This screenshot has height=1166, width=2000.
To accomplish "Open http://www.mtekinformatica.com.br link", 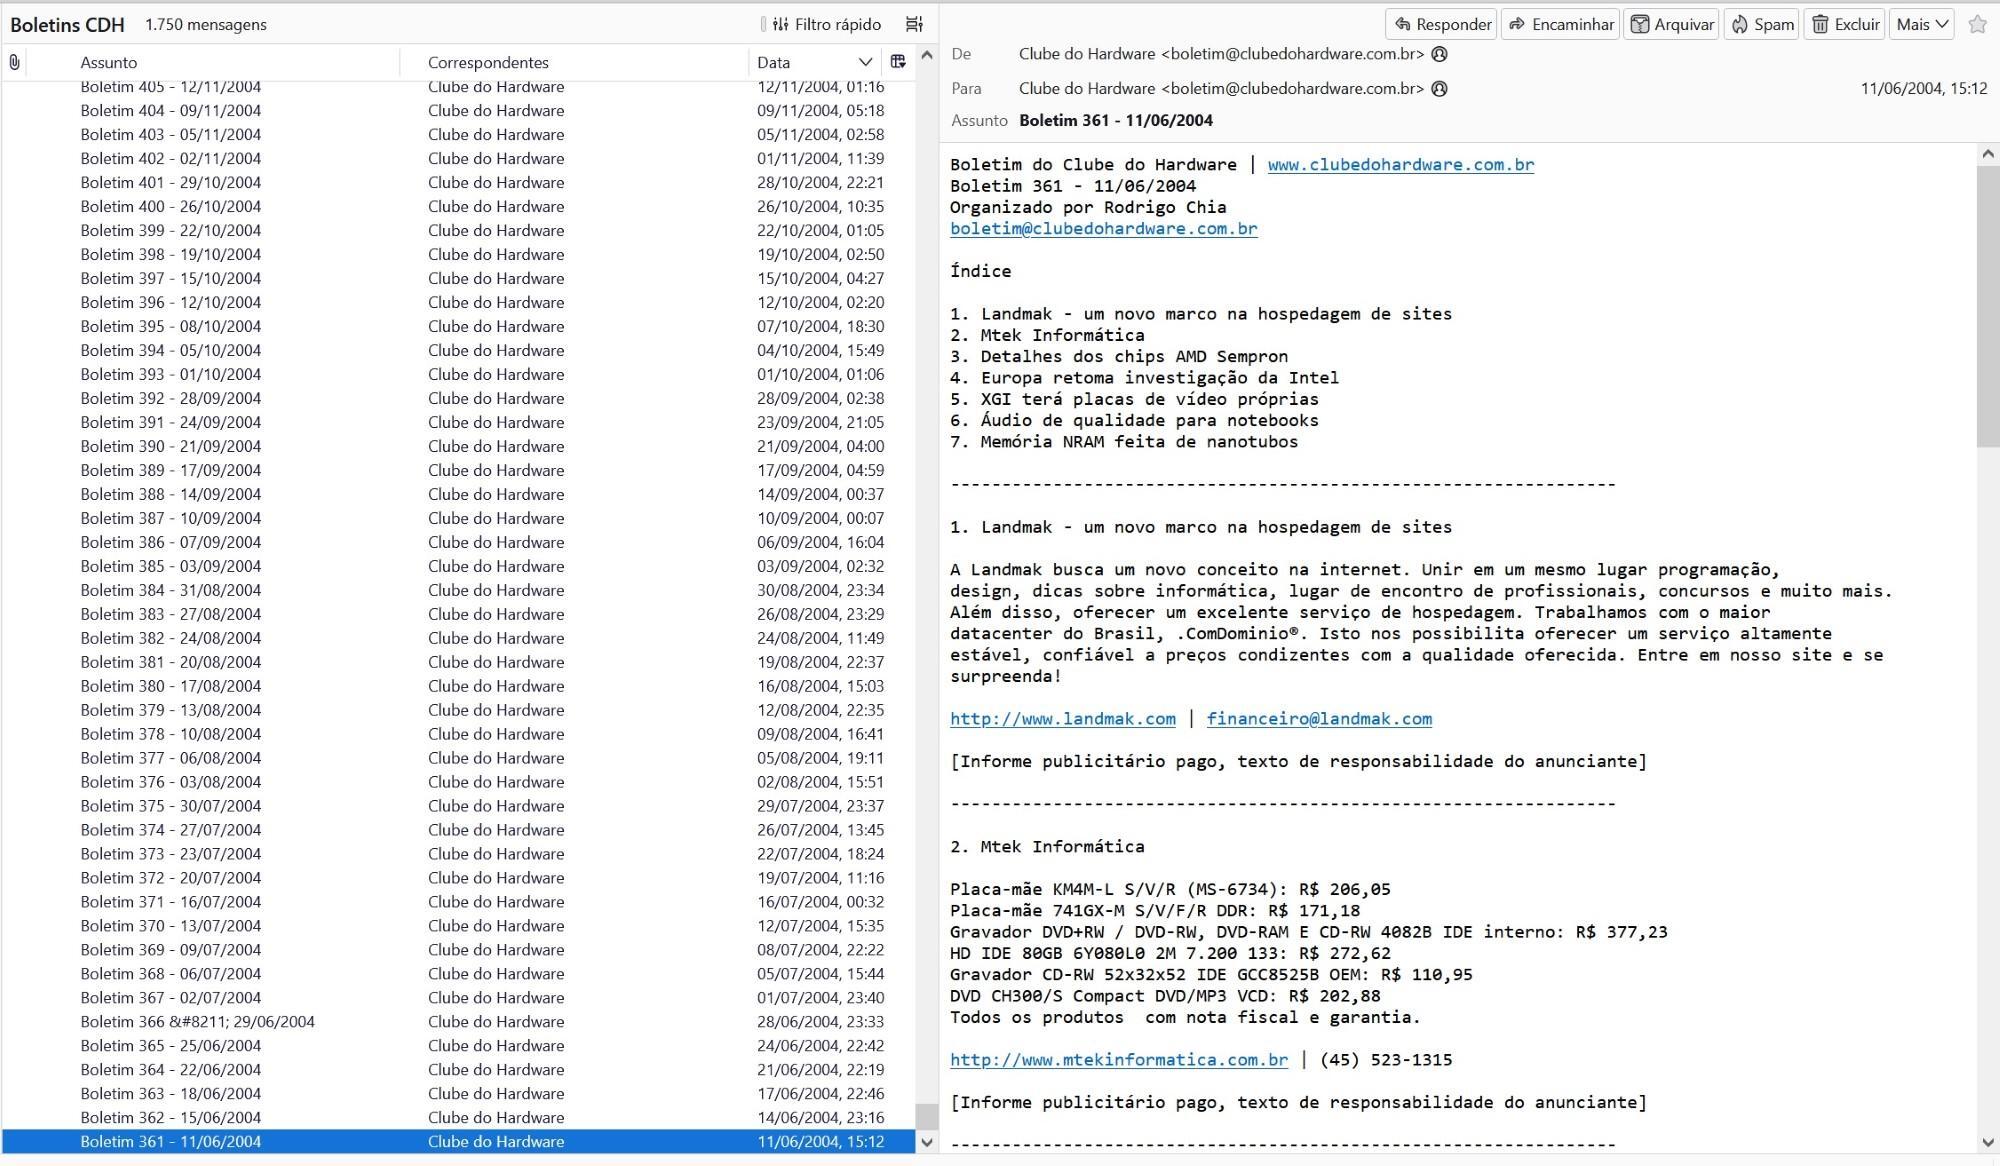I will pos(1119,1060).
